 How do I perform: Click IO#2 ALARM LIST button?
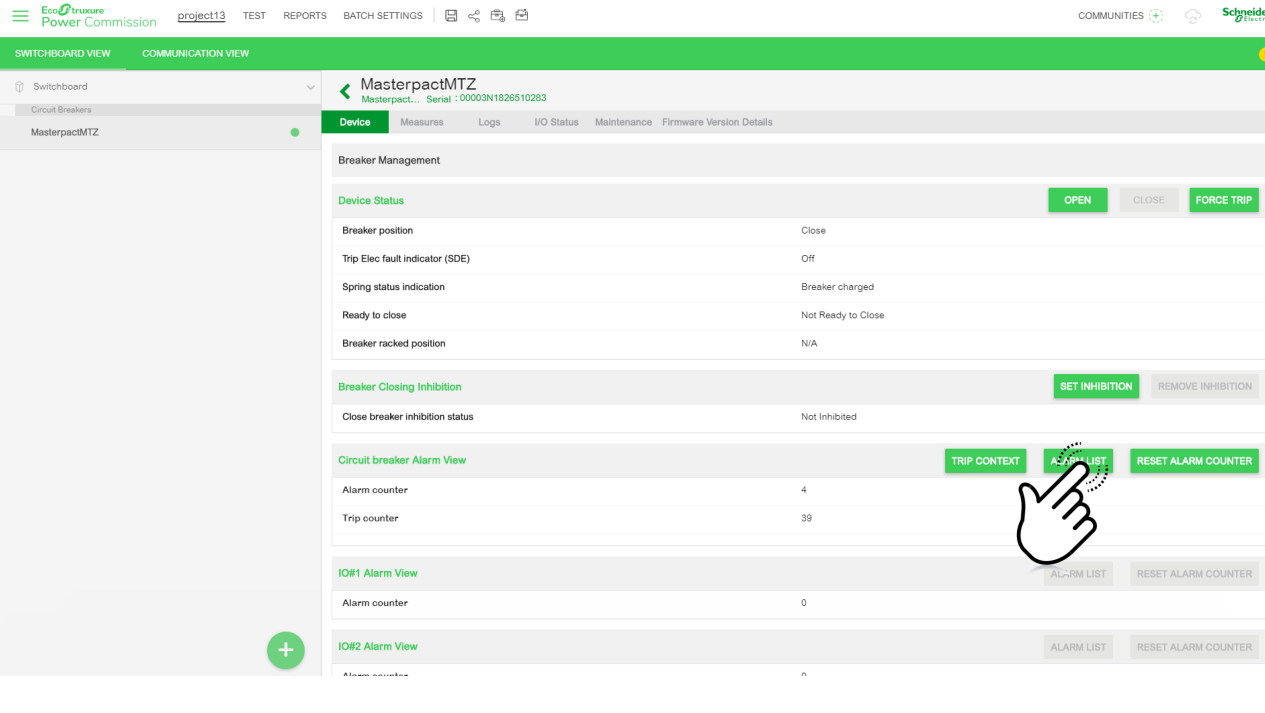pos(1078,647)
